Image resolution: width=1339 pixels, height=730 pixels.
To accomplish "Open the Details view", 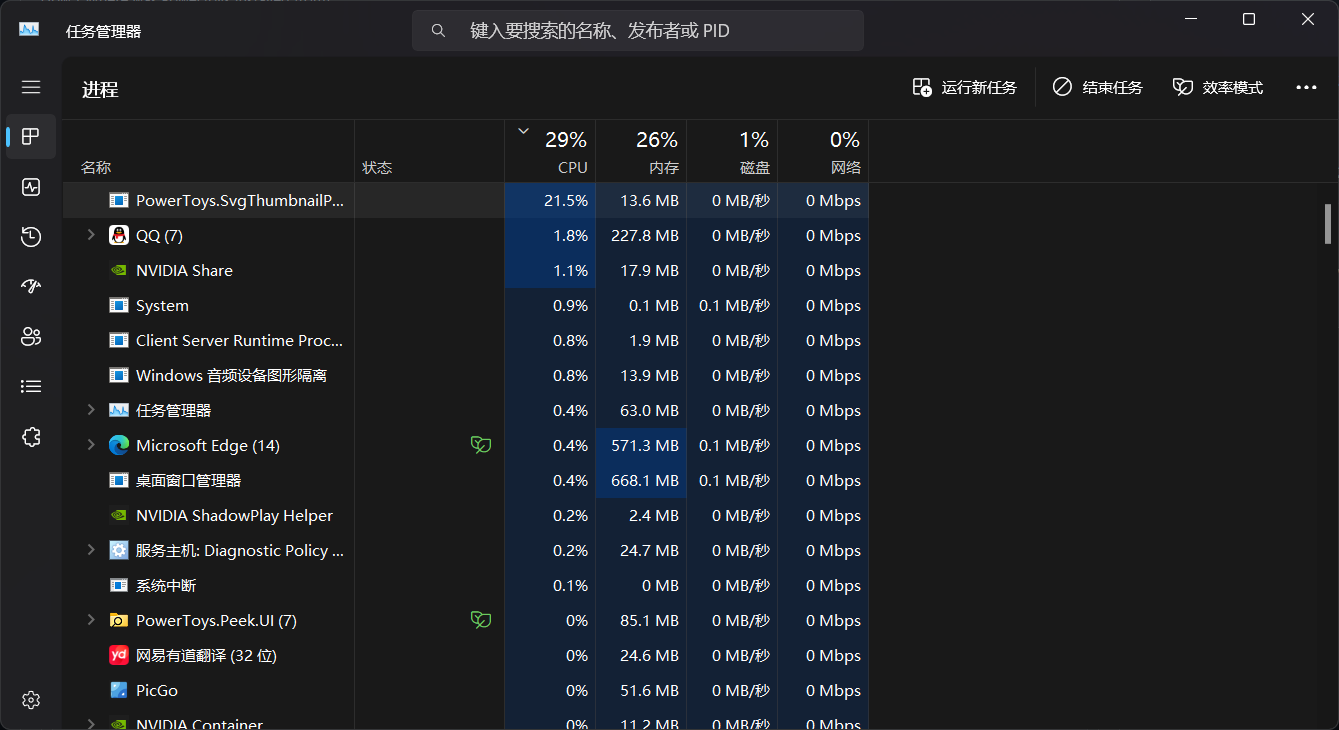I will pos(30,386).
